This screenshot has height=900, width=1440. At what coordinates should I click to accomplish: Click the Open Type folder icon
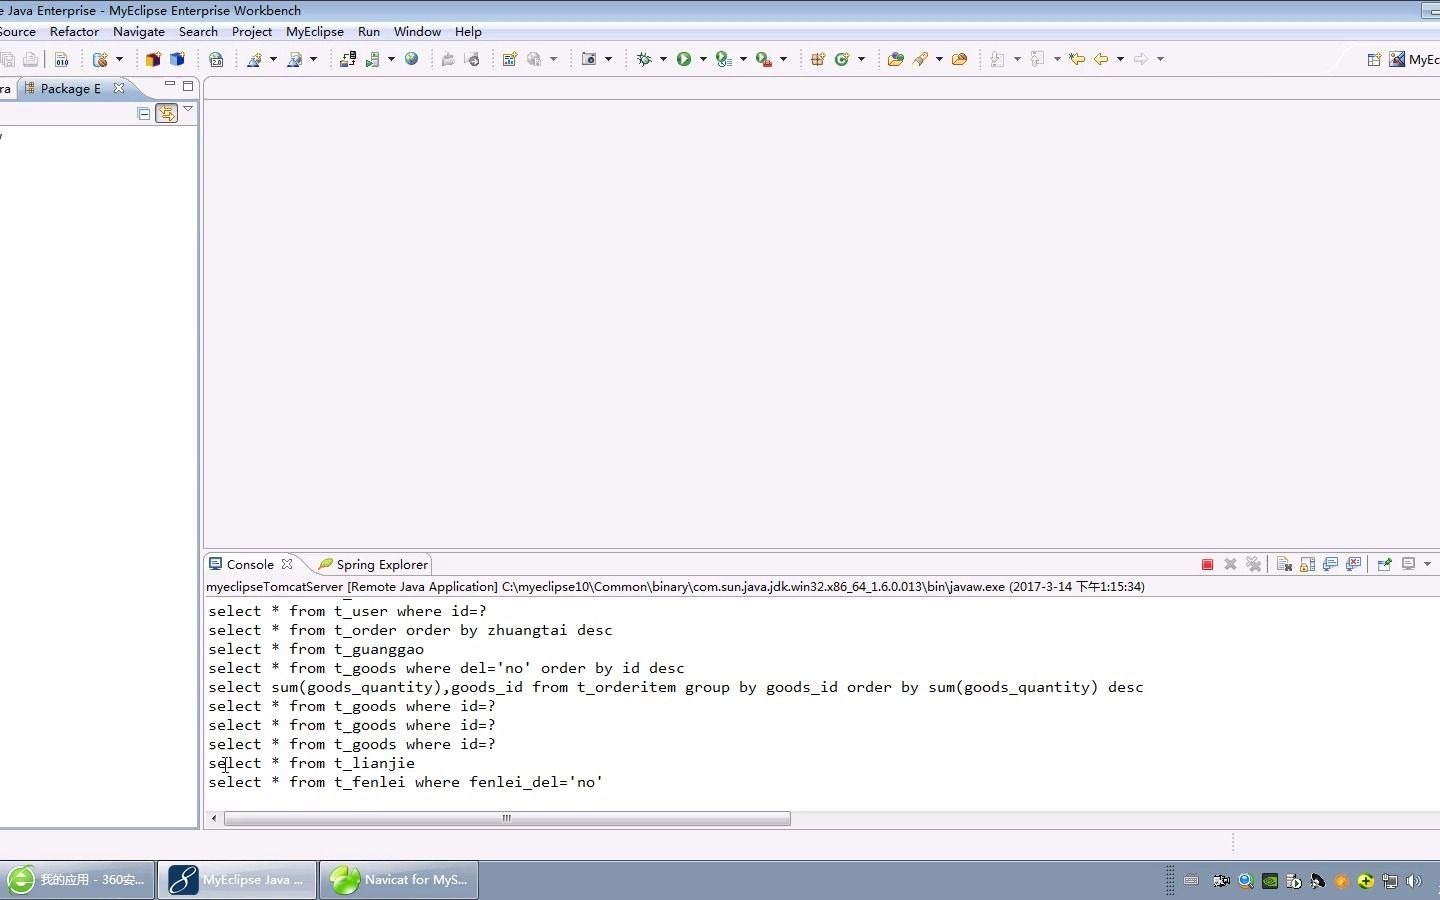(895, 59)
